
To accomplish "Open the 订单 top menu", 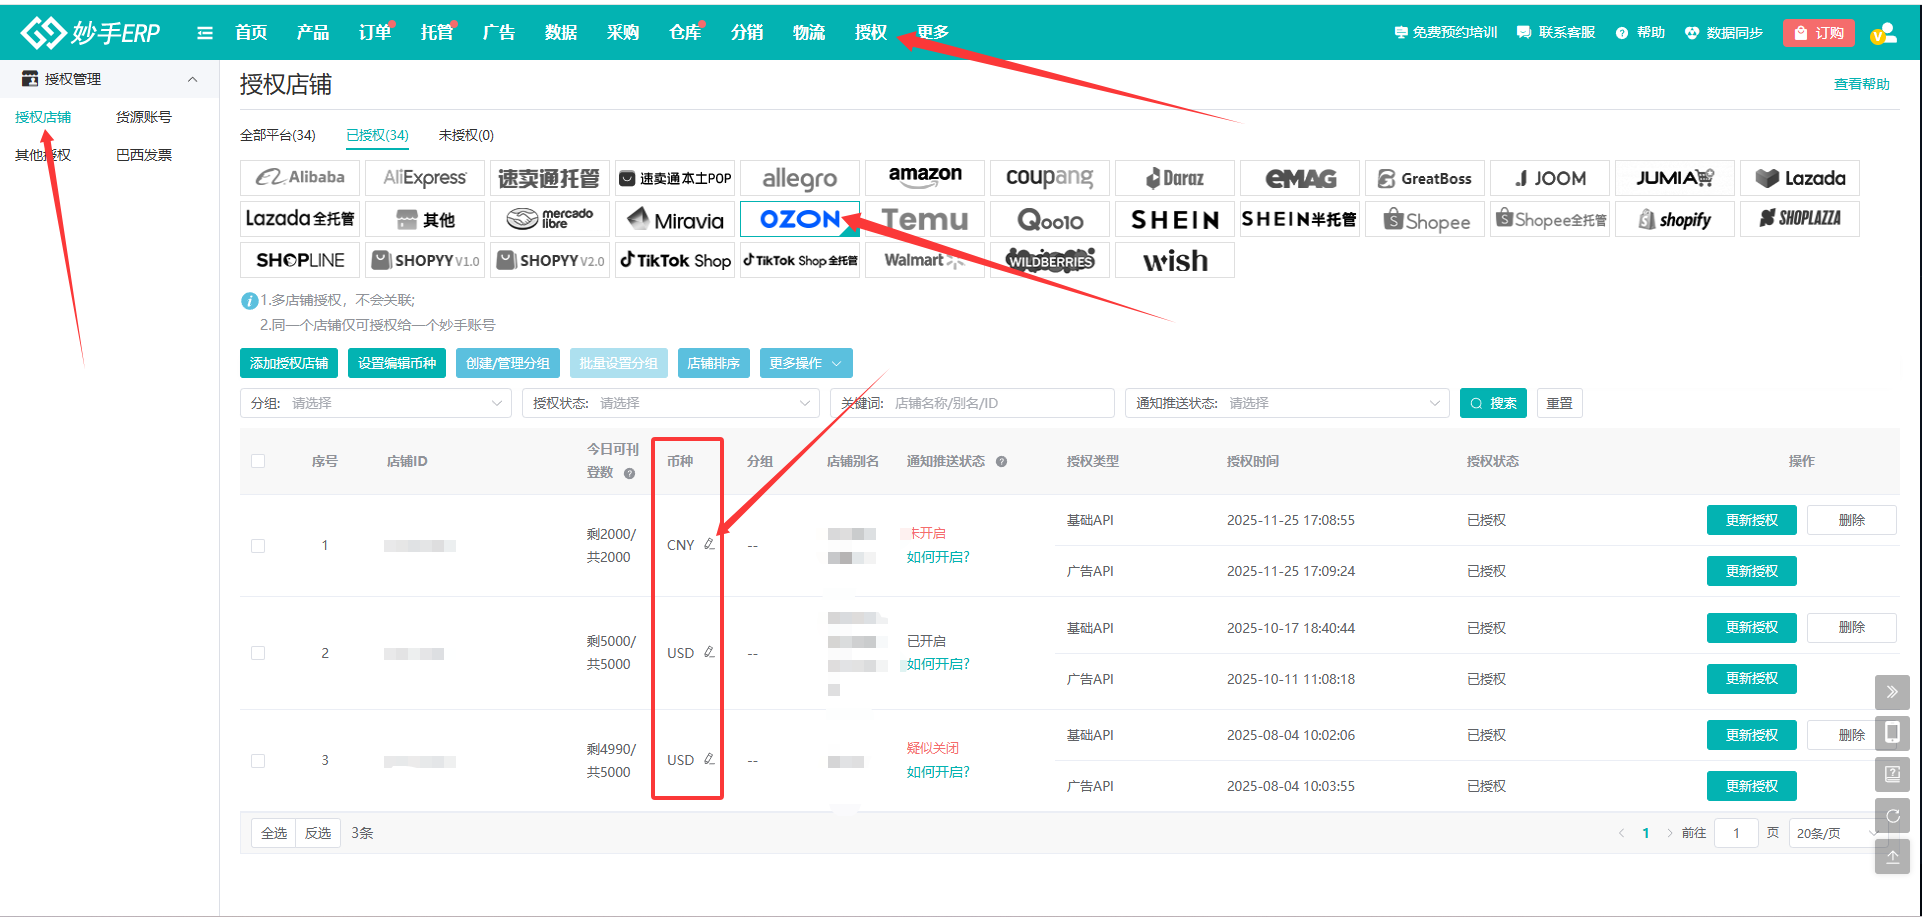I will point(375,33).
